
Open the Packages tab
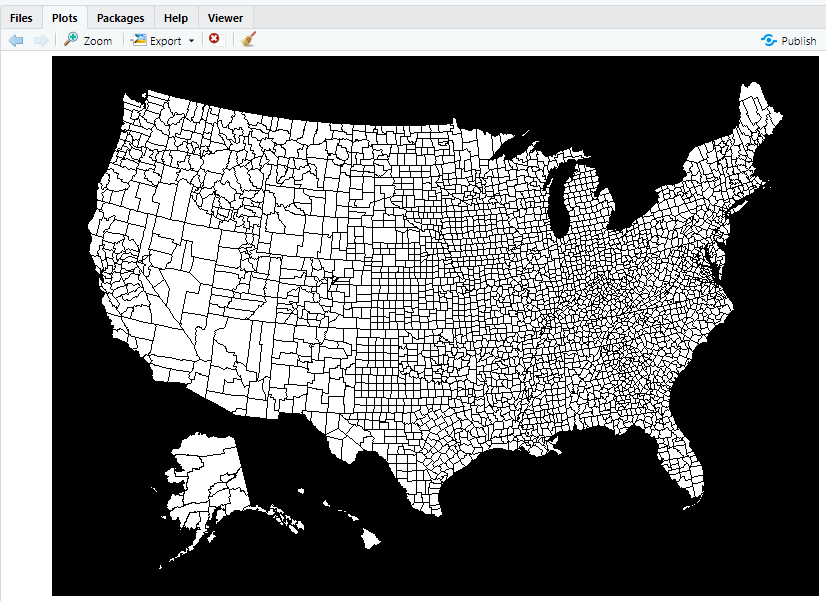point(121,18)
